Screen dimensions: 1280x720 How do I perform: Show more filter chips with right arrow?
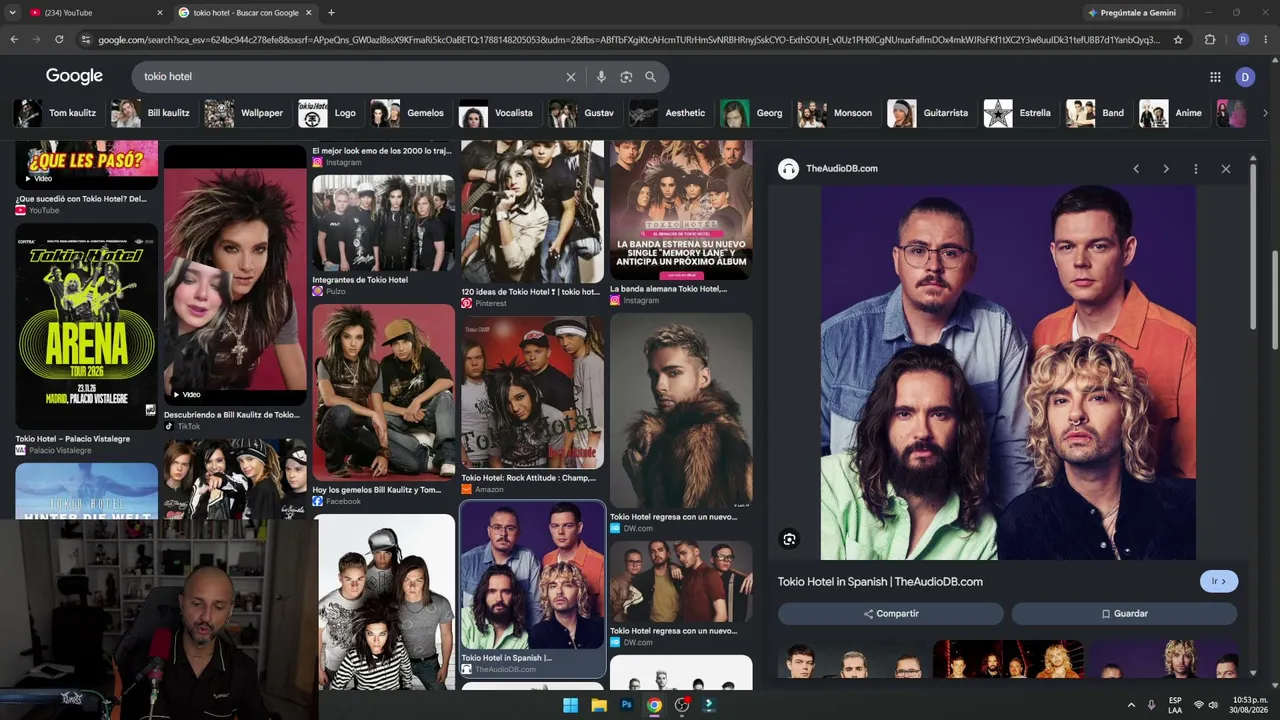click(x=1265, y=113)
